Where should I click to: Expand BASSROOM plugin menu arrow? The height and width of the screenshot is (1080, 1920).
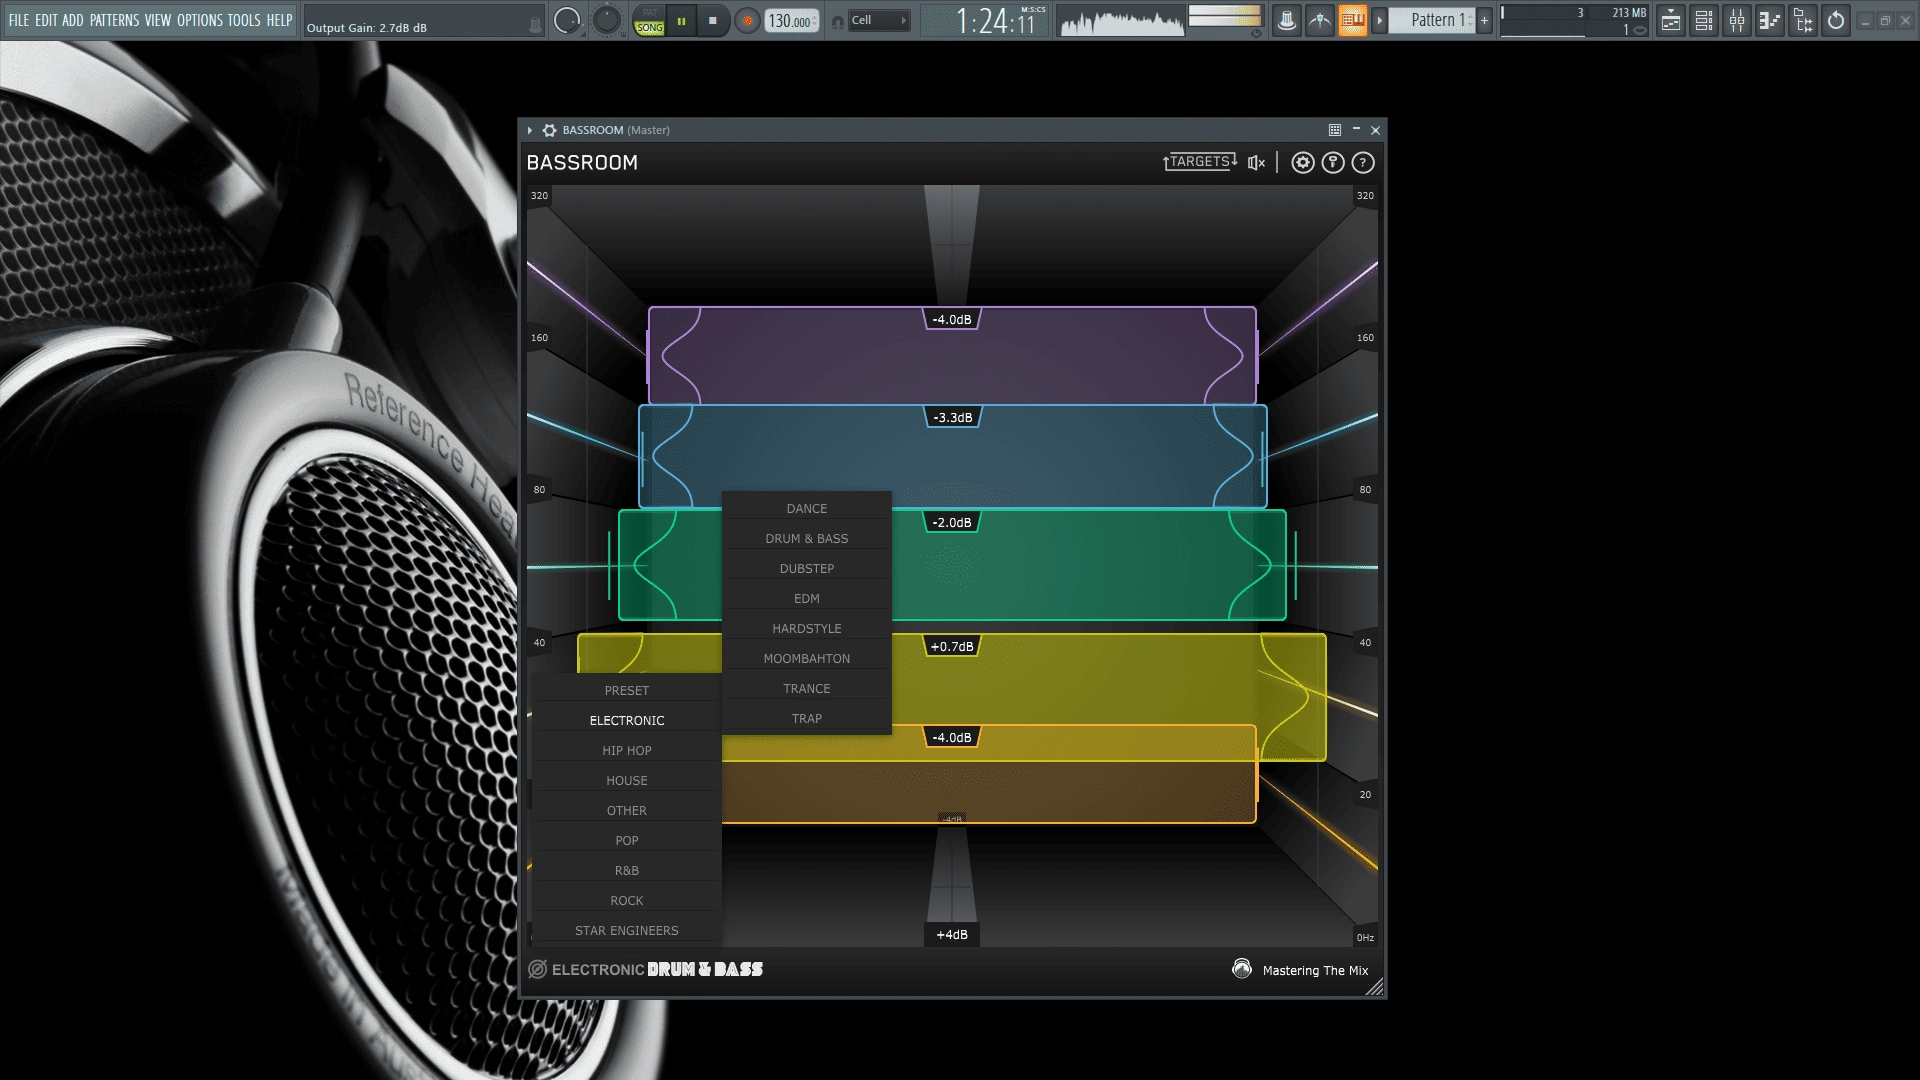tap(530, 130)
